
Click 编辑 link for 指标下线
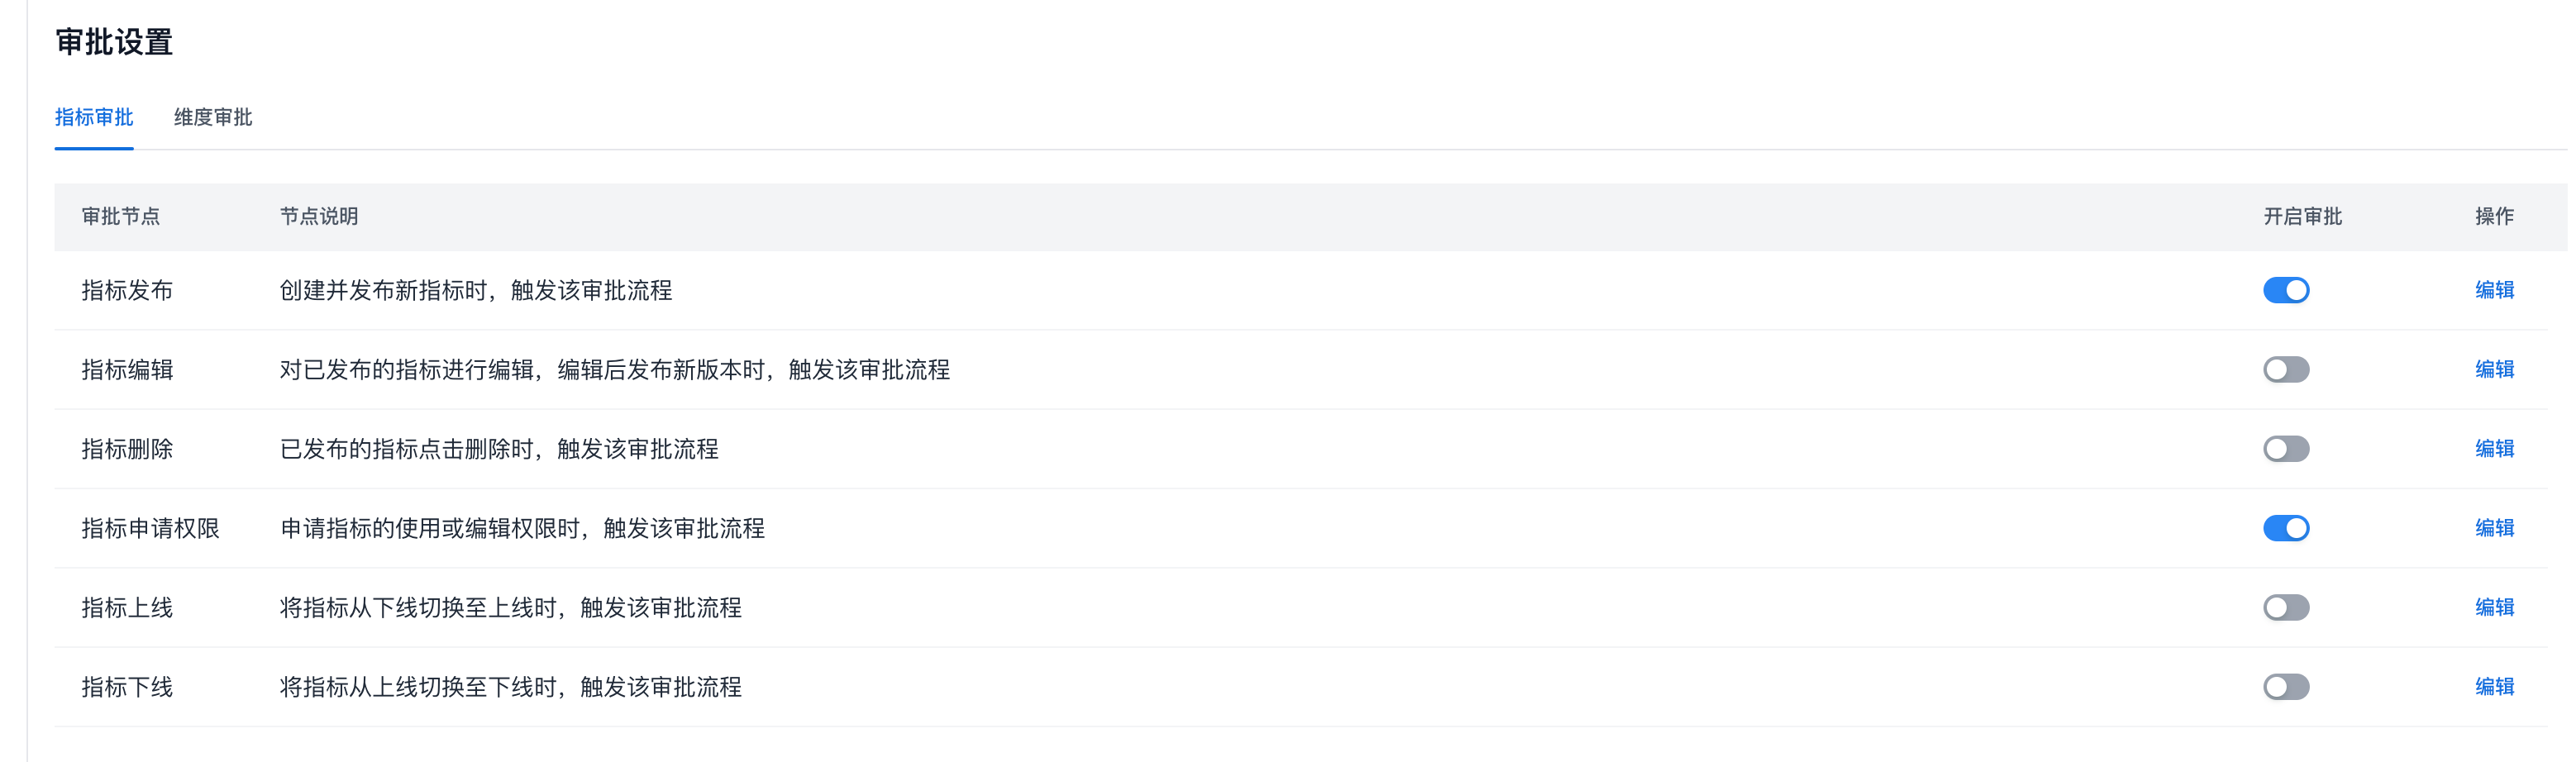[x=2494, y=687]
